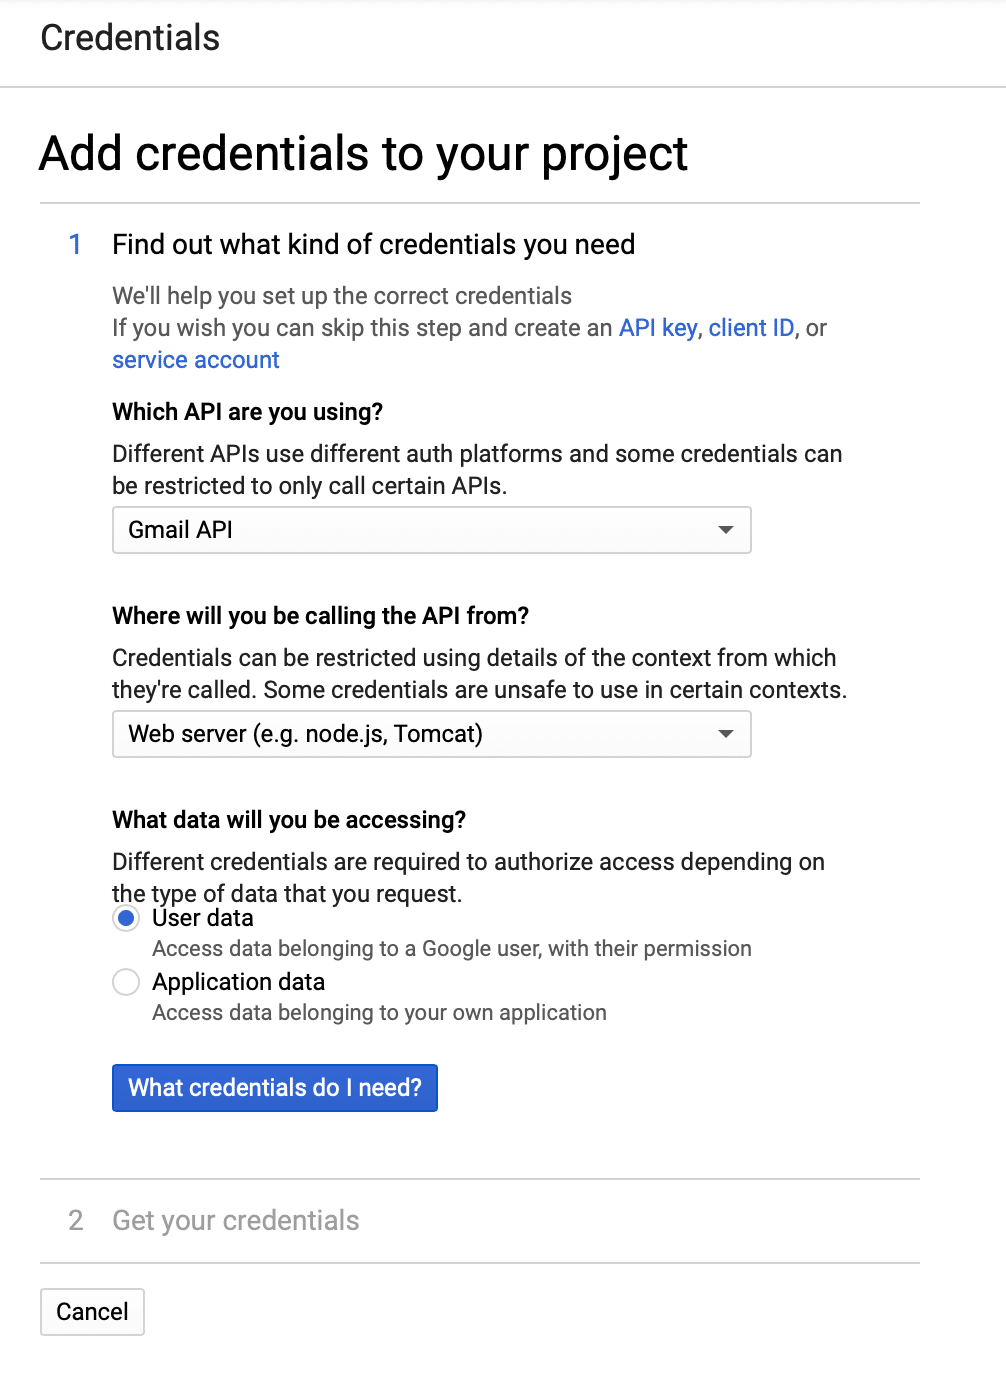Click the Access data belonging to your own application text

point(379,1013)
